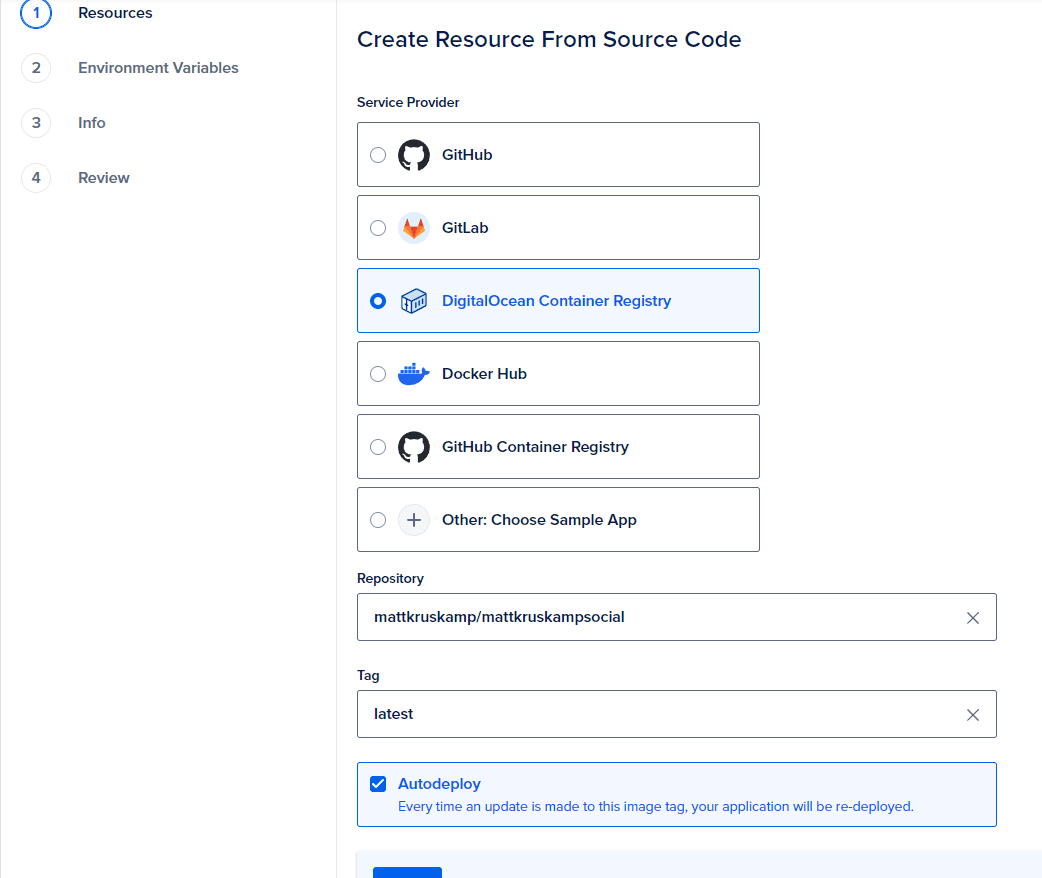The height and width of the screenshot is (878, 1042).
Task: Go to step 1 Resources
Action: click(115, 13)
